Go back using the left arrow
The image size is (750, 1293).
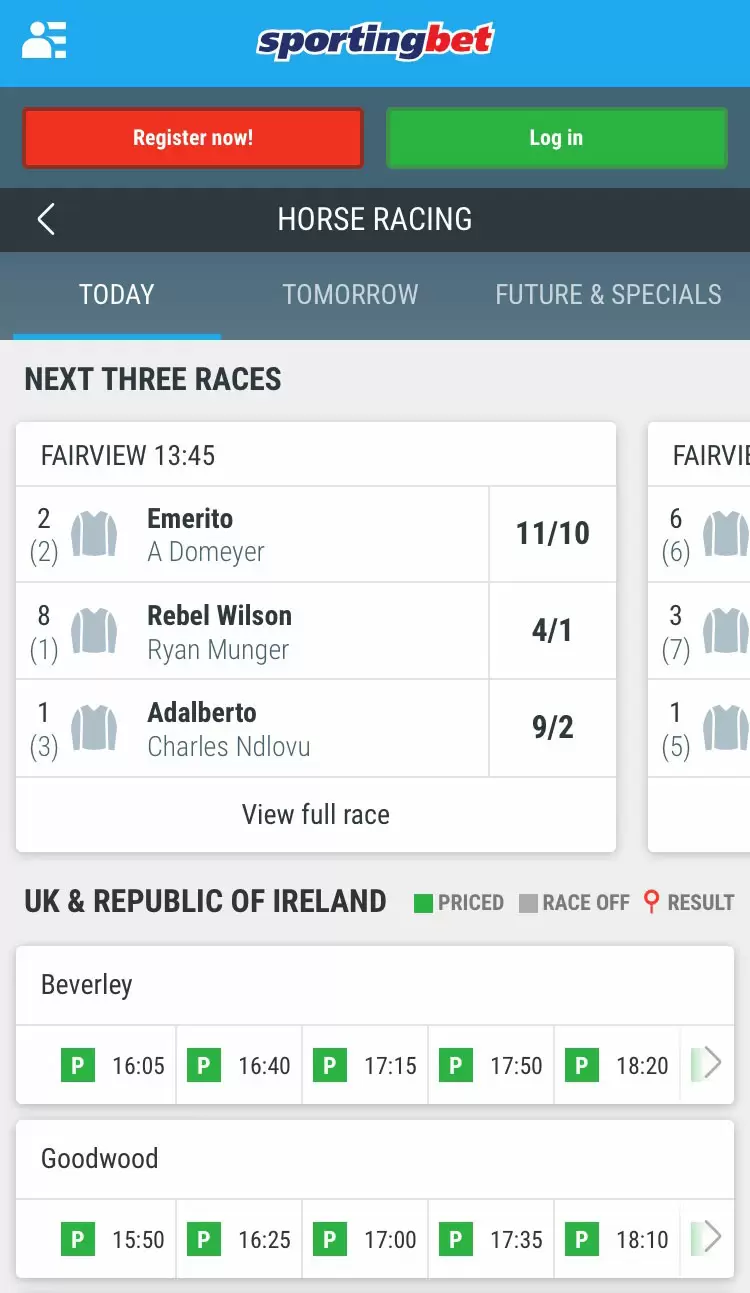(46, 219)
